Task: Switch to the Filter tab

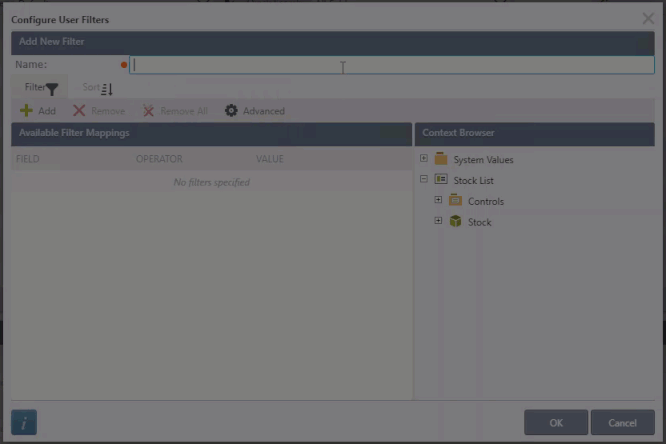Action: 39,88
